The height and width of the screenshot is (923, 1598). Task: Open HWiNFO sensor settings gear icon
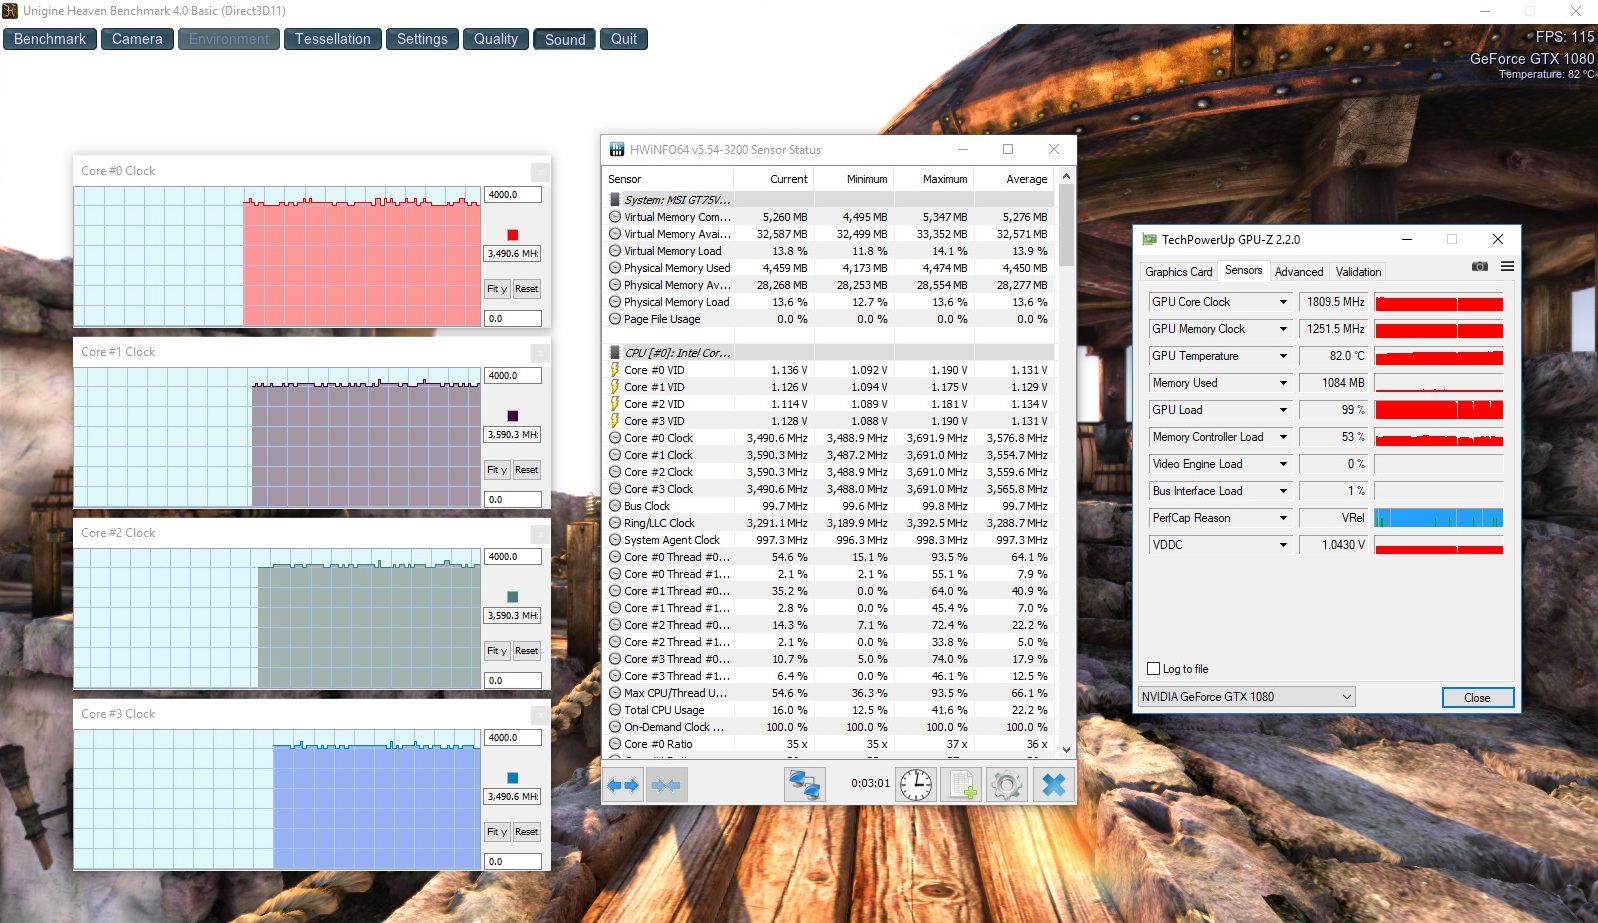[1006, 785]
